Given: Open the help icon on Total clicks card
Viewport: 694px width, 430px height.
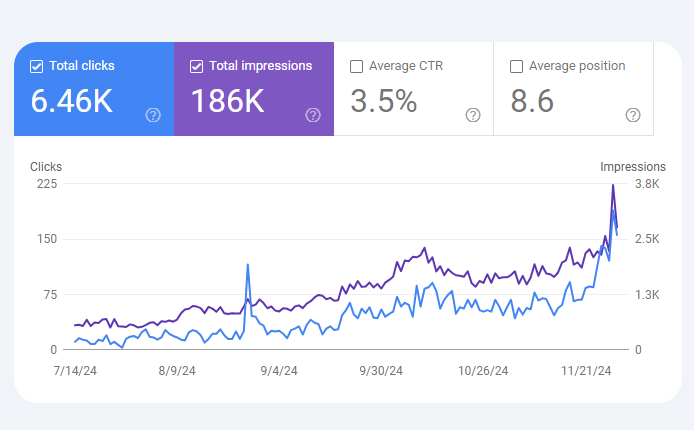Looking at the screenshot, I should pyautogui.click(x=153, y=115).
